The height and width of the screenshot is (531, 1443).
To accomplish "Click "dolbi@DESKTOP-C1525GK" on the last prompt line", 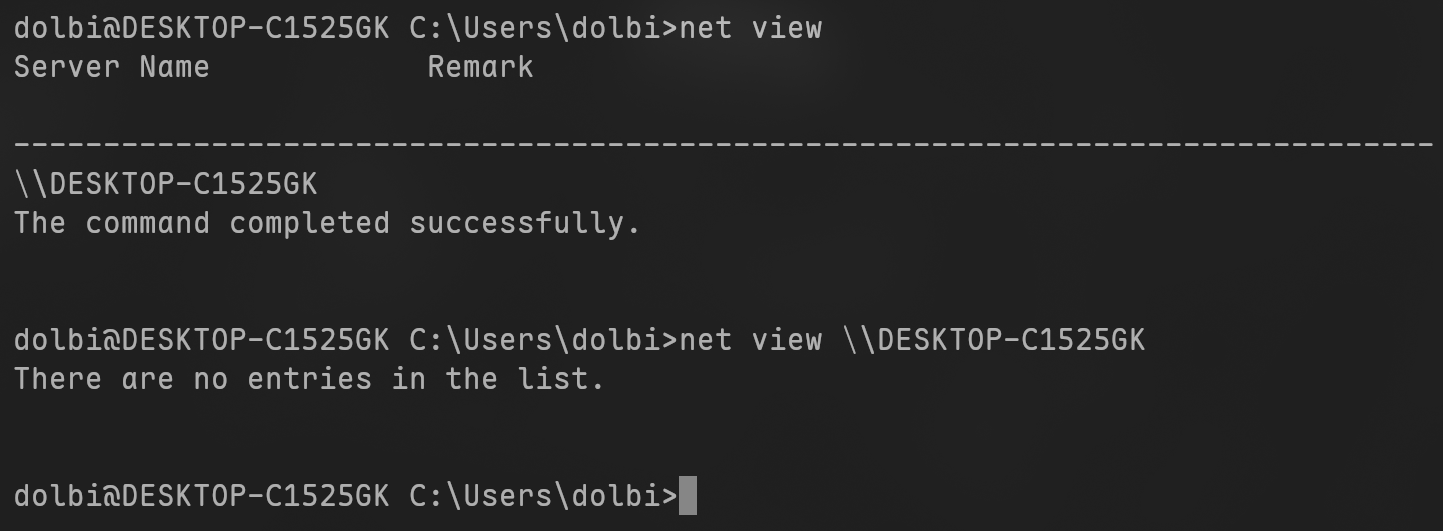I will click(201, 496).
